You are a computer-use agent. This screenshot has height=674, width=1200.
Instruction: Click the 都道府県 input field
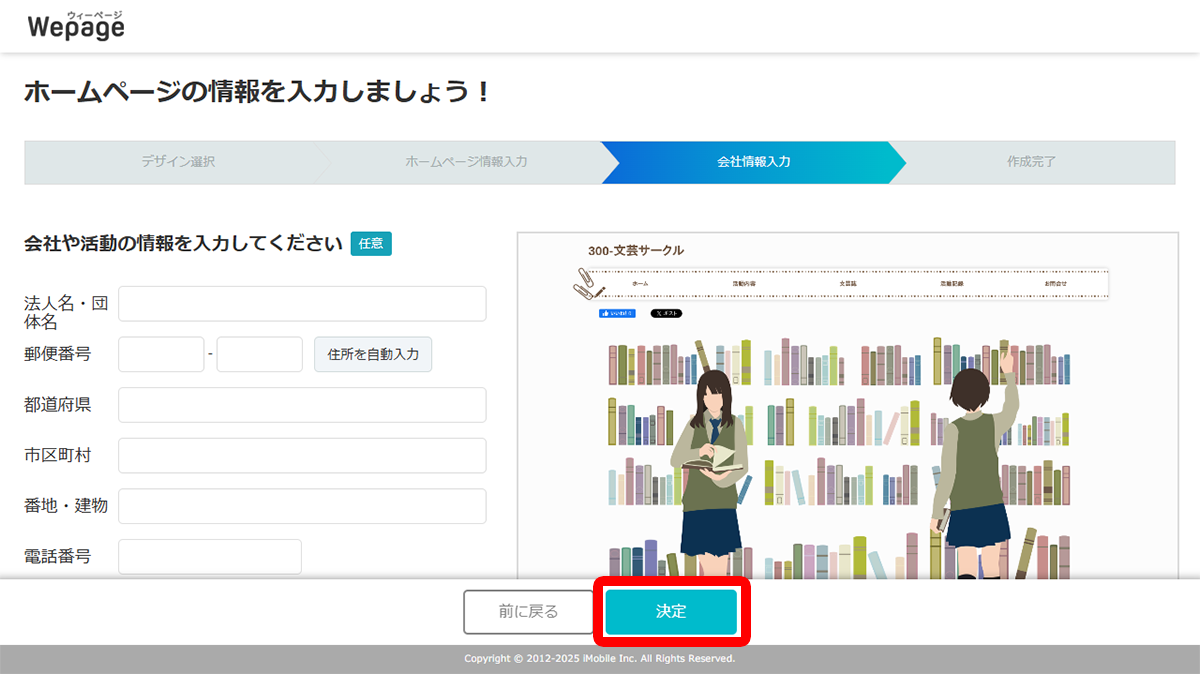(x=302, y=404)
